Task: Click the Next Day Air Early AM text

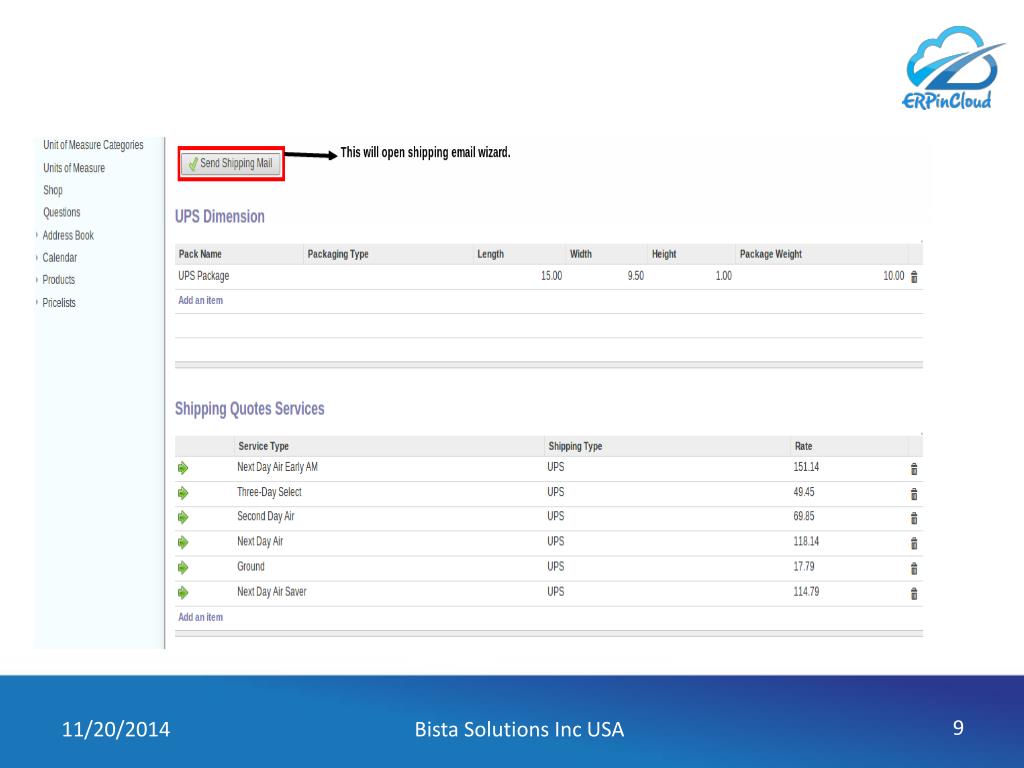Action: pos(277,467)
